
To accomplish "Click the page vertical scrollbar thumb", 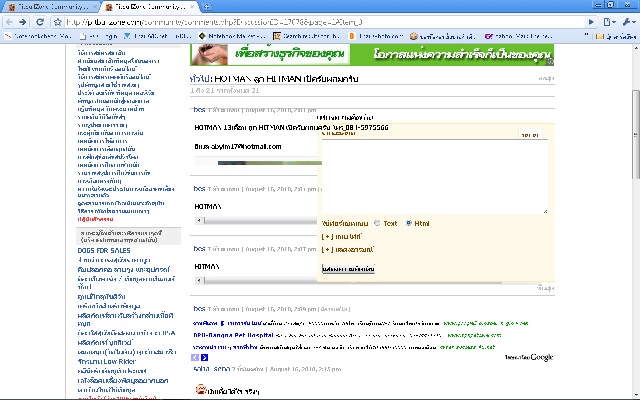I will point(636,135).
